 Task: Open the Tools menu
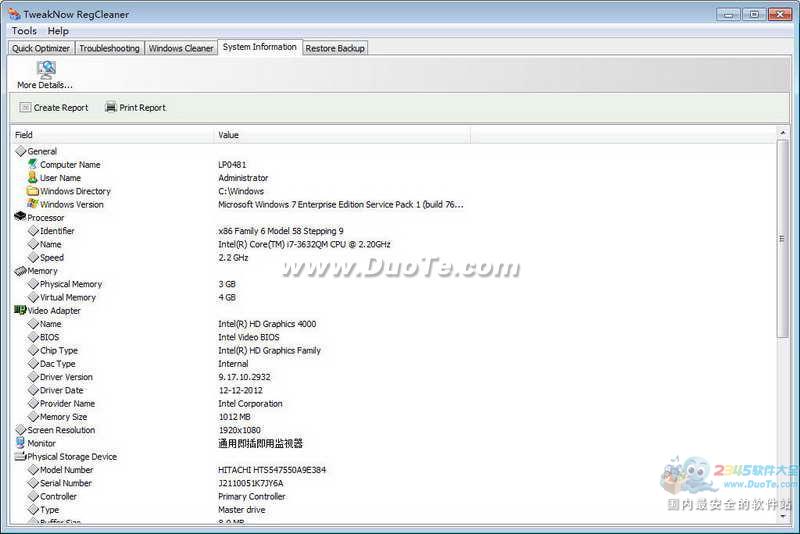(x=24, y=31)
